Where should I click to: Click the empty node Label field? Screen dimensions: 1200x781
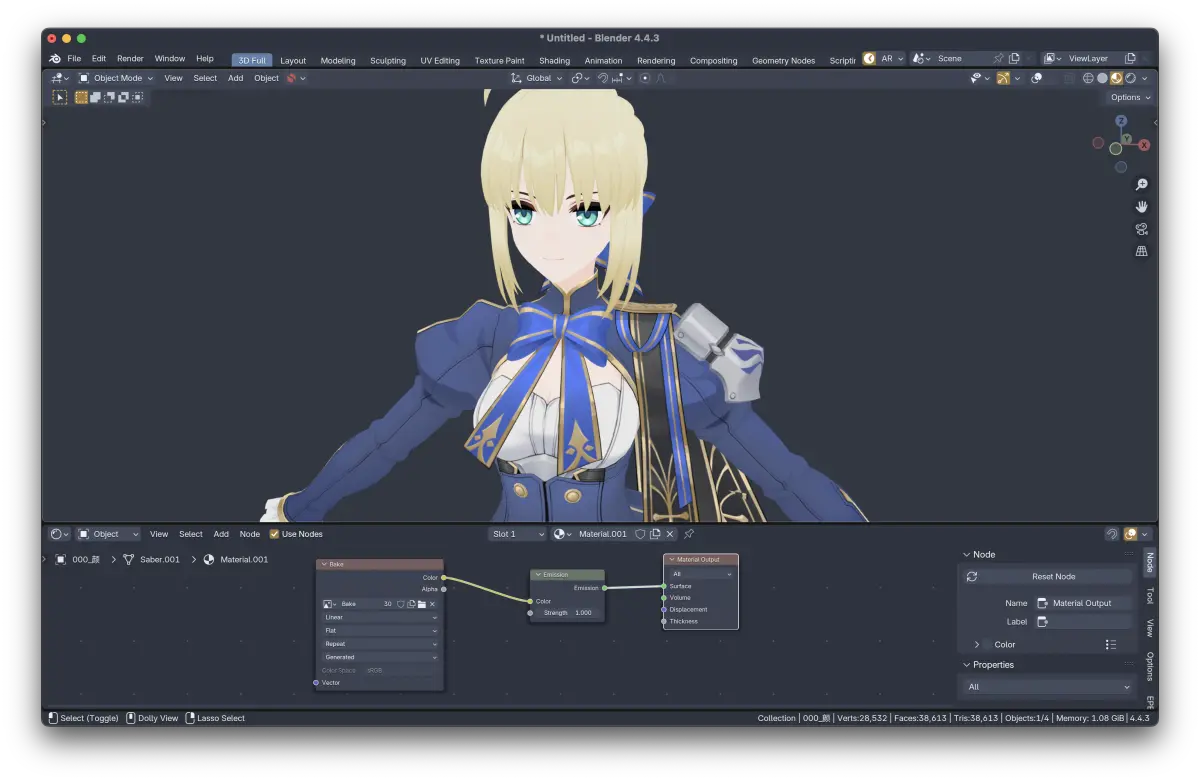pos(1084,622)
